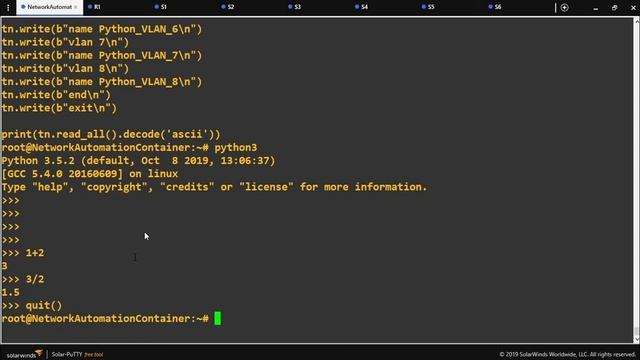Click the 'python3' command at the shell prompt

coord(236,148)
